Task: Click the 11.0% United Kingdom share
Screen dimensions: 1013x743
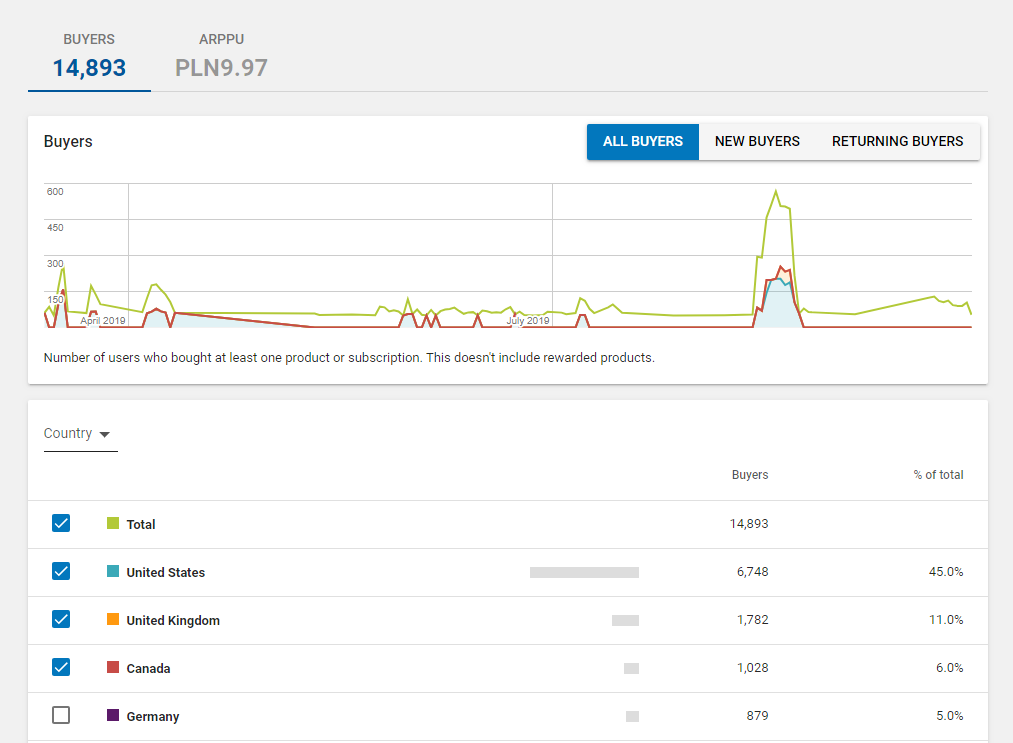Action: (946, 620)
